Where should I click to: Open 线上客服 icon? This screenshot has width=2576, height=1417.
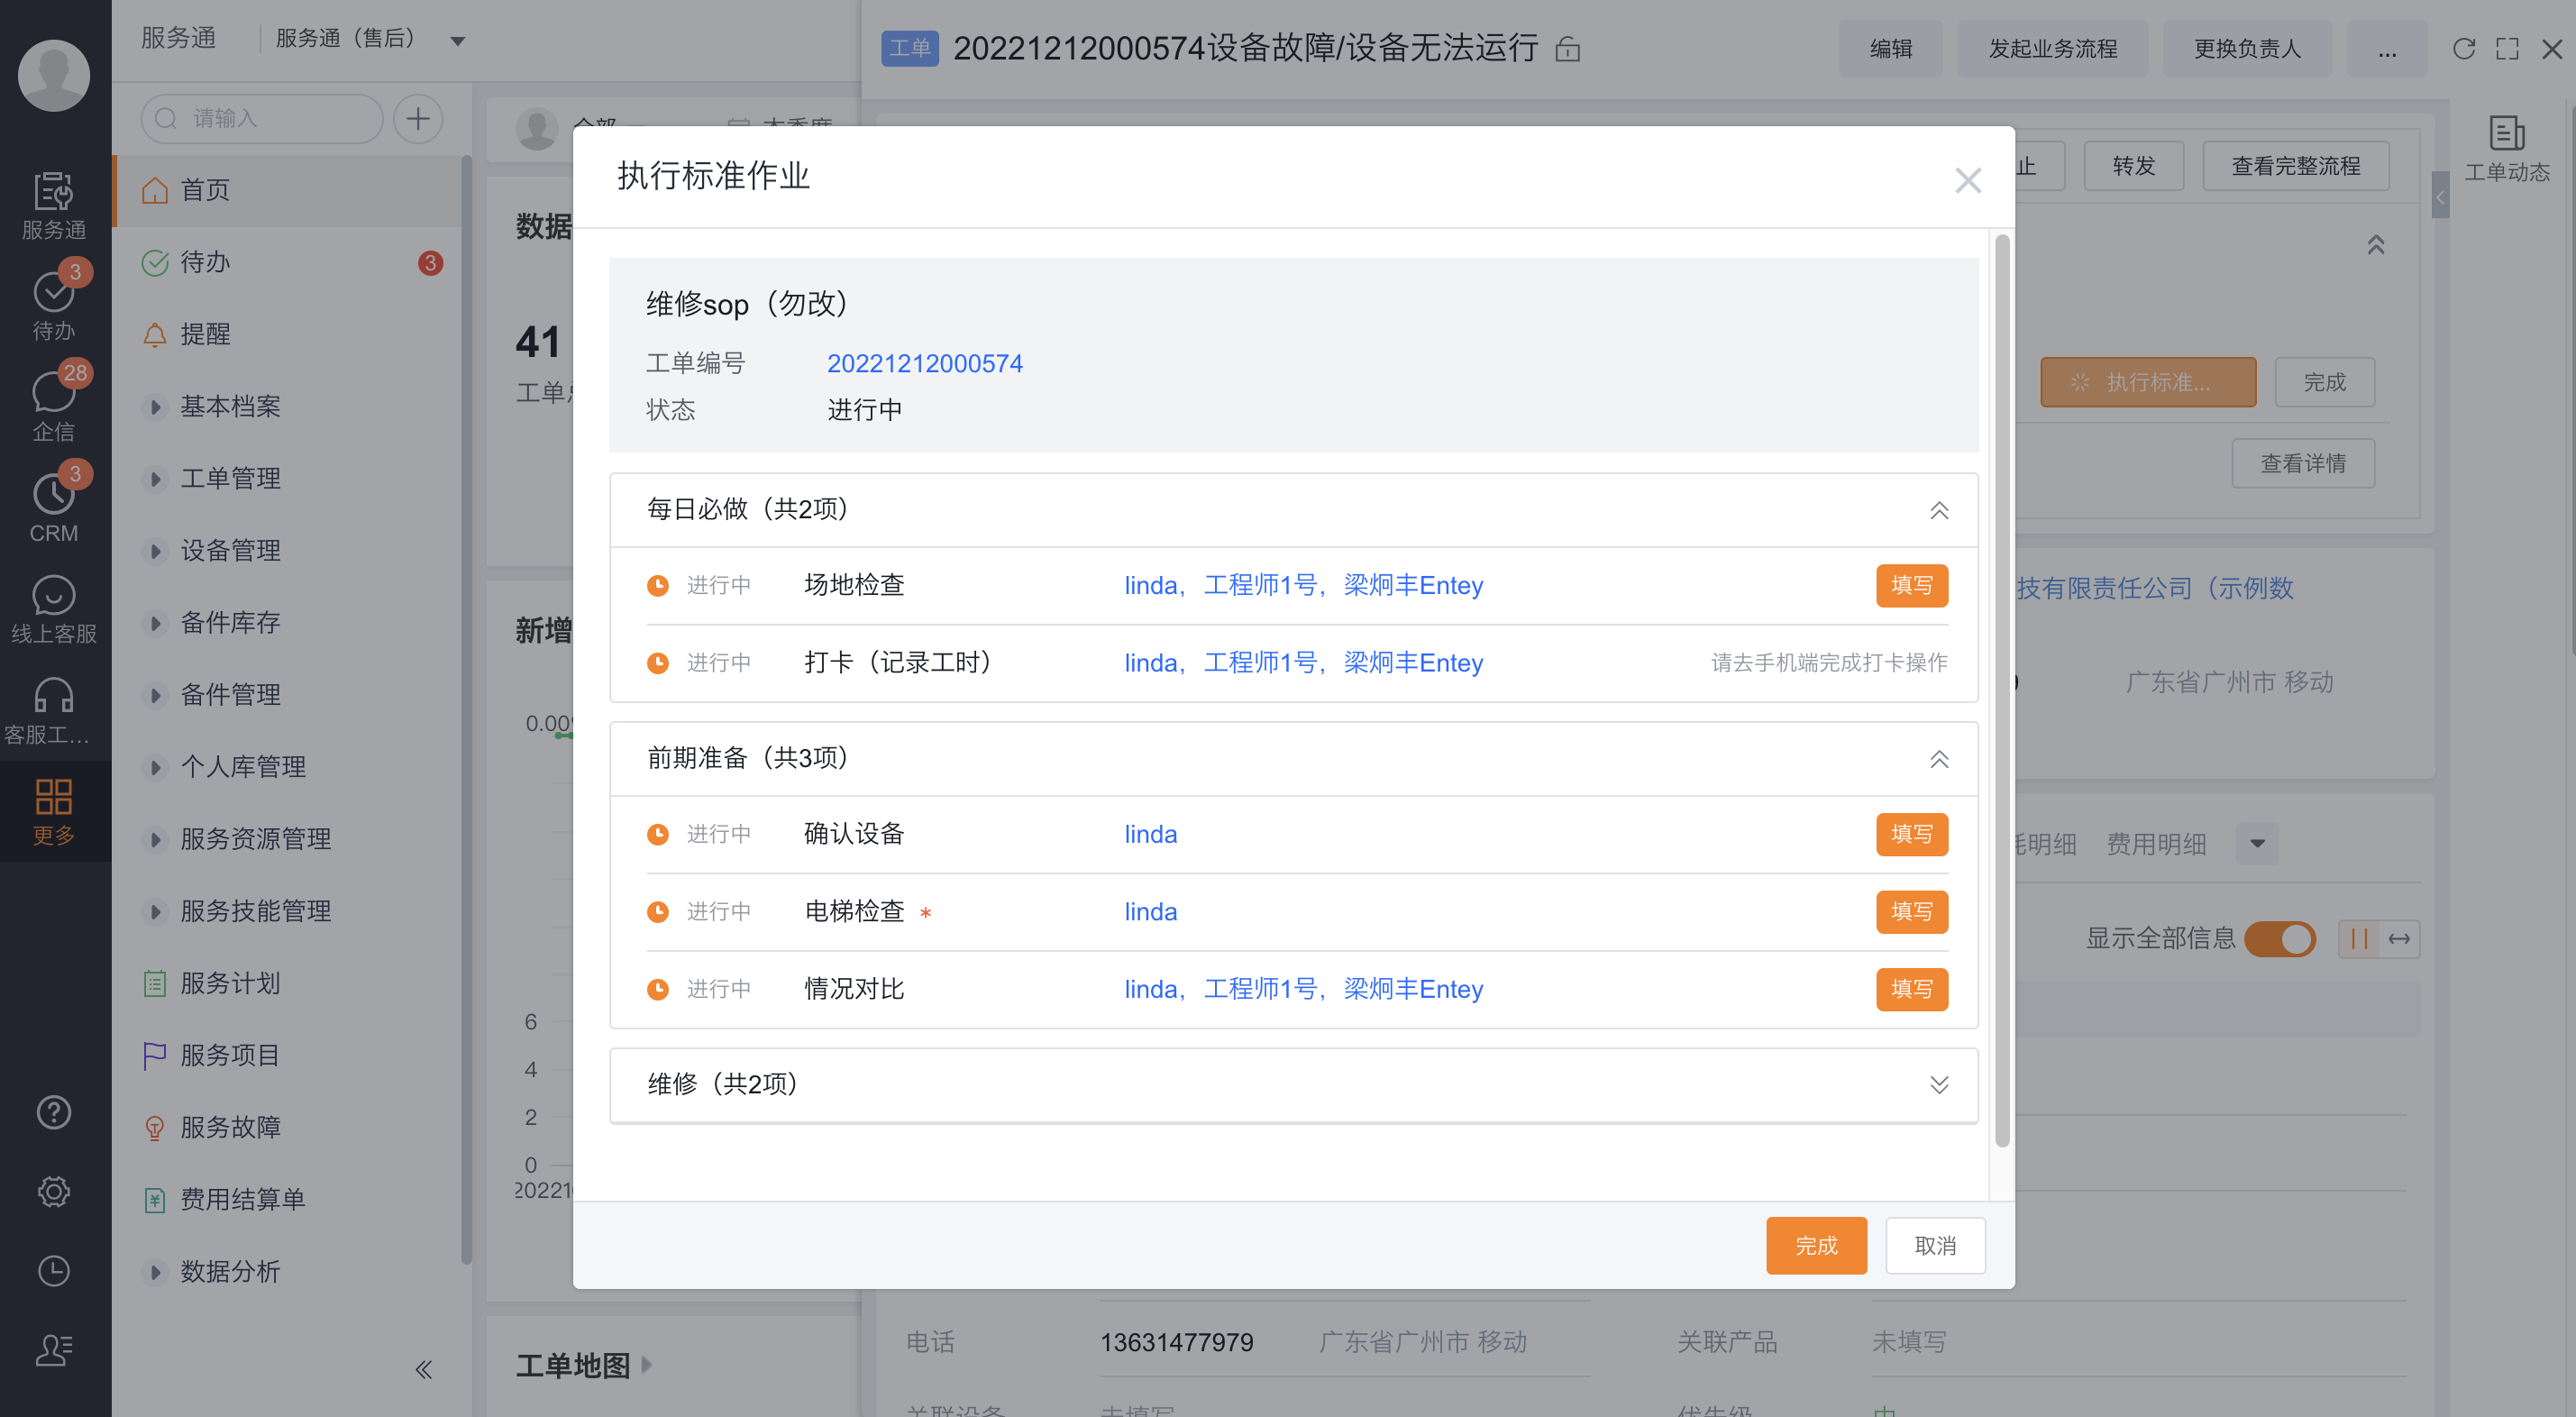pyautogui.click(x=53, y=609)
